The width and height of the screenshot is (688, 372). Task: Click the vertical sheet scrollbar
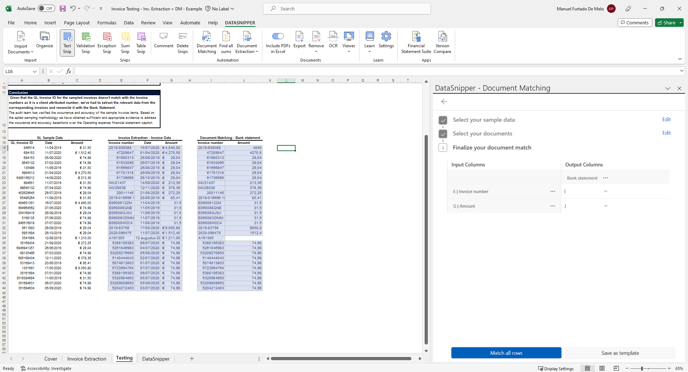click(426, 240)
